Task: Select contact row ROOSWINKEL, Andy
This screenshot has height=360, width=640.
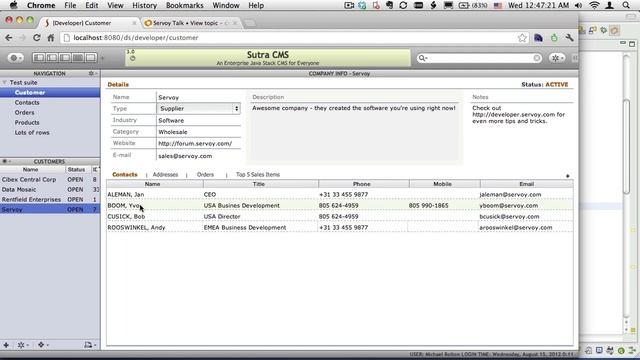Action: click(340, 227)
